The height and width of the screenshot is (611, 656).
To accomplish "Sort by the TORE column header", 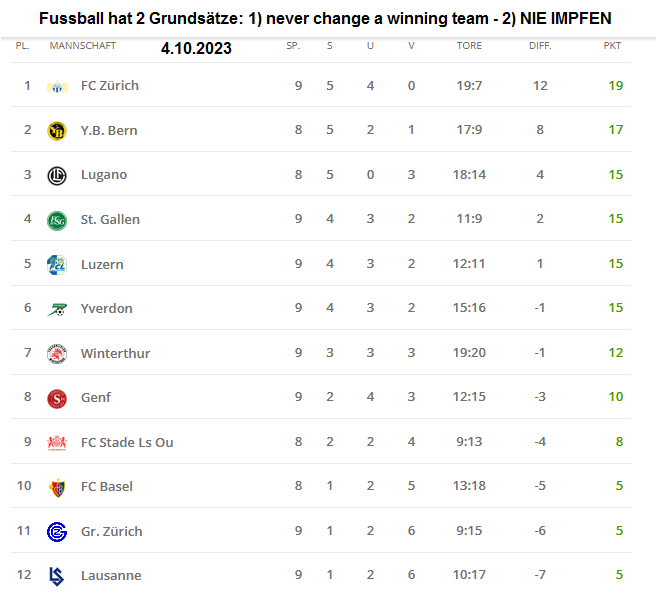I will (x=469, y=46).
